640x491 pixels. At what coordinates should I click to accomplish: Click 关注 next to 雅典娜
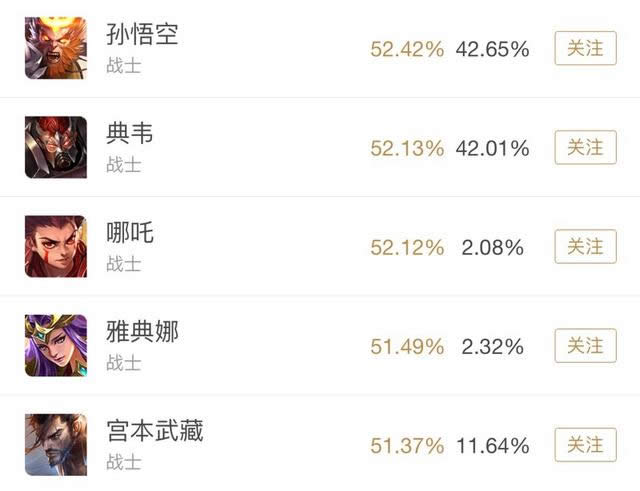[585, 346]
